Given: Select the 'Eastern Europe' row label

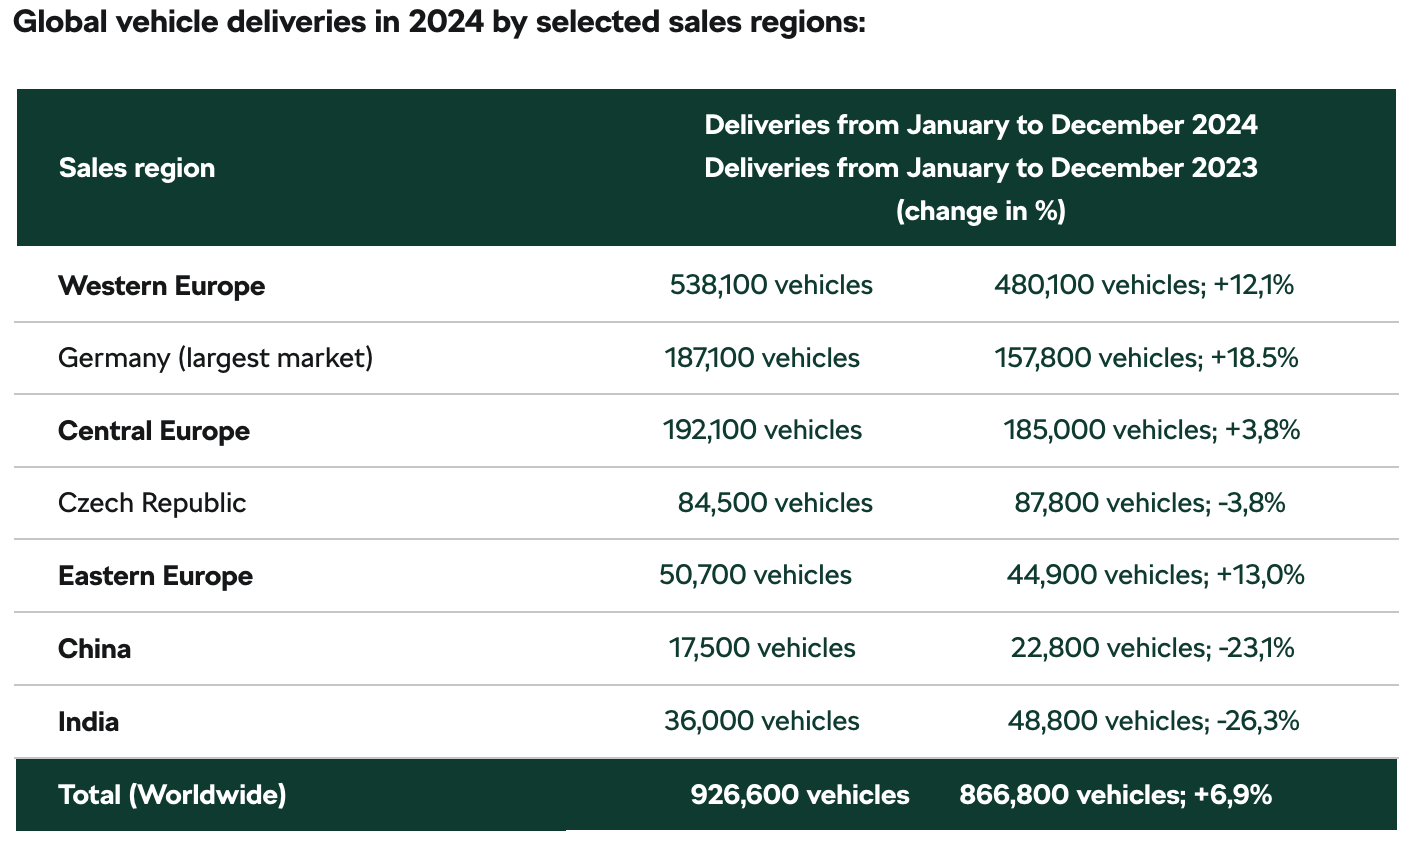Looking at the screenshot, I should (x=156, y=576).
